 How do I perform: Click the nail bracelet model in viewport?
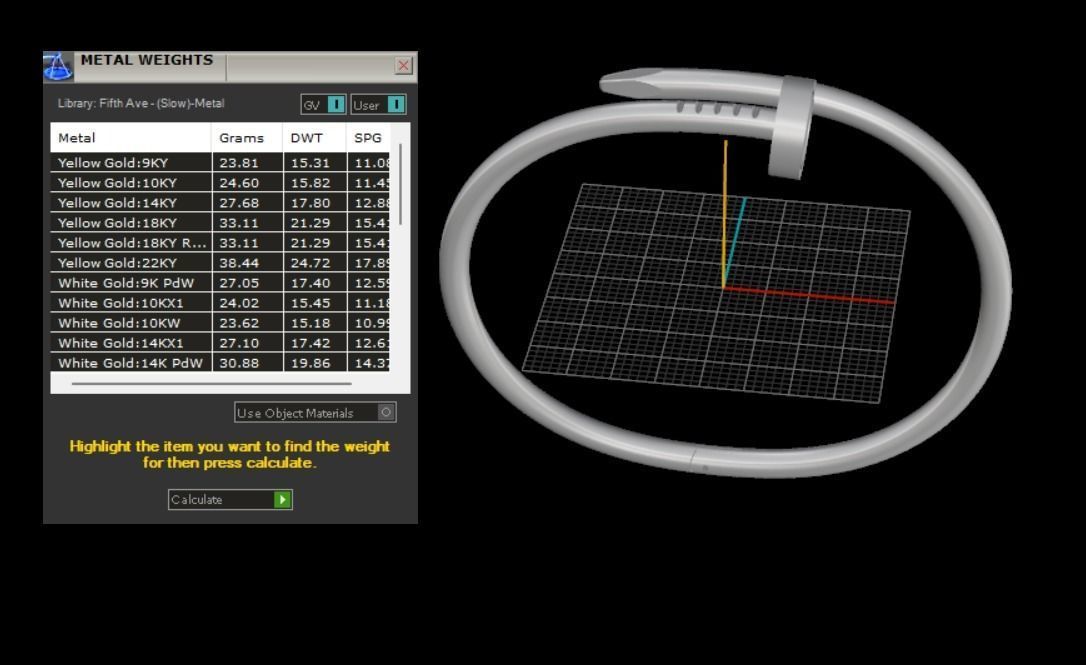tap(725, 272)
